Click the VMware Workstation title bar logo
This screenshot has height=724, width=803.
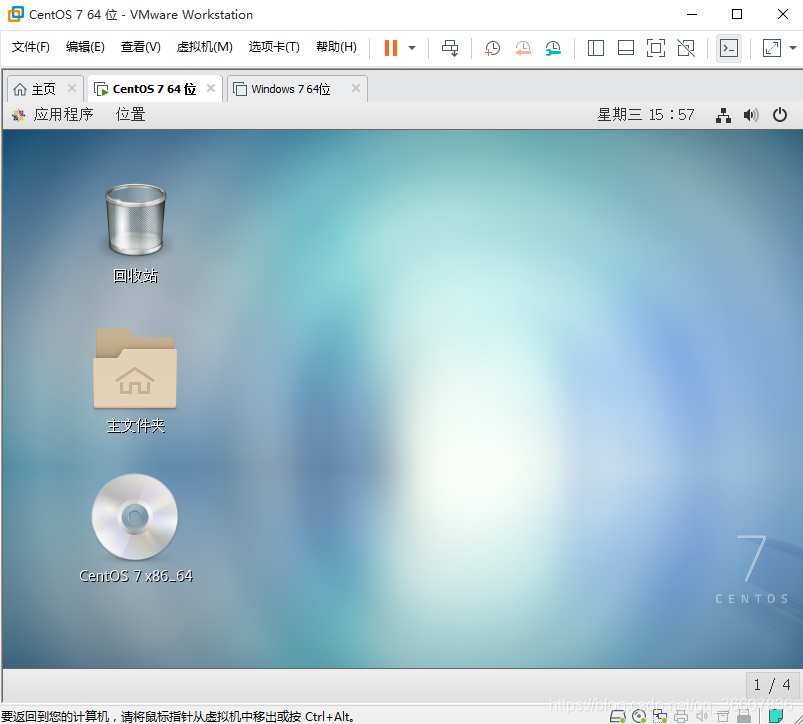pyautogui.click(x=15, y=14)
